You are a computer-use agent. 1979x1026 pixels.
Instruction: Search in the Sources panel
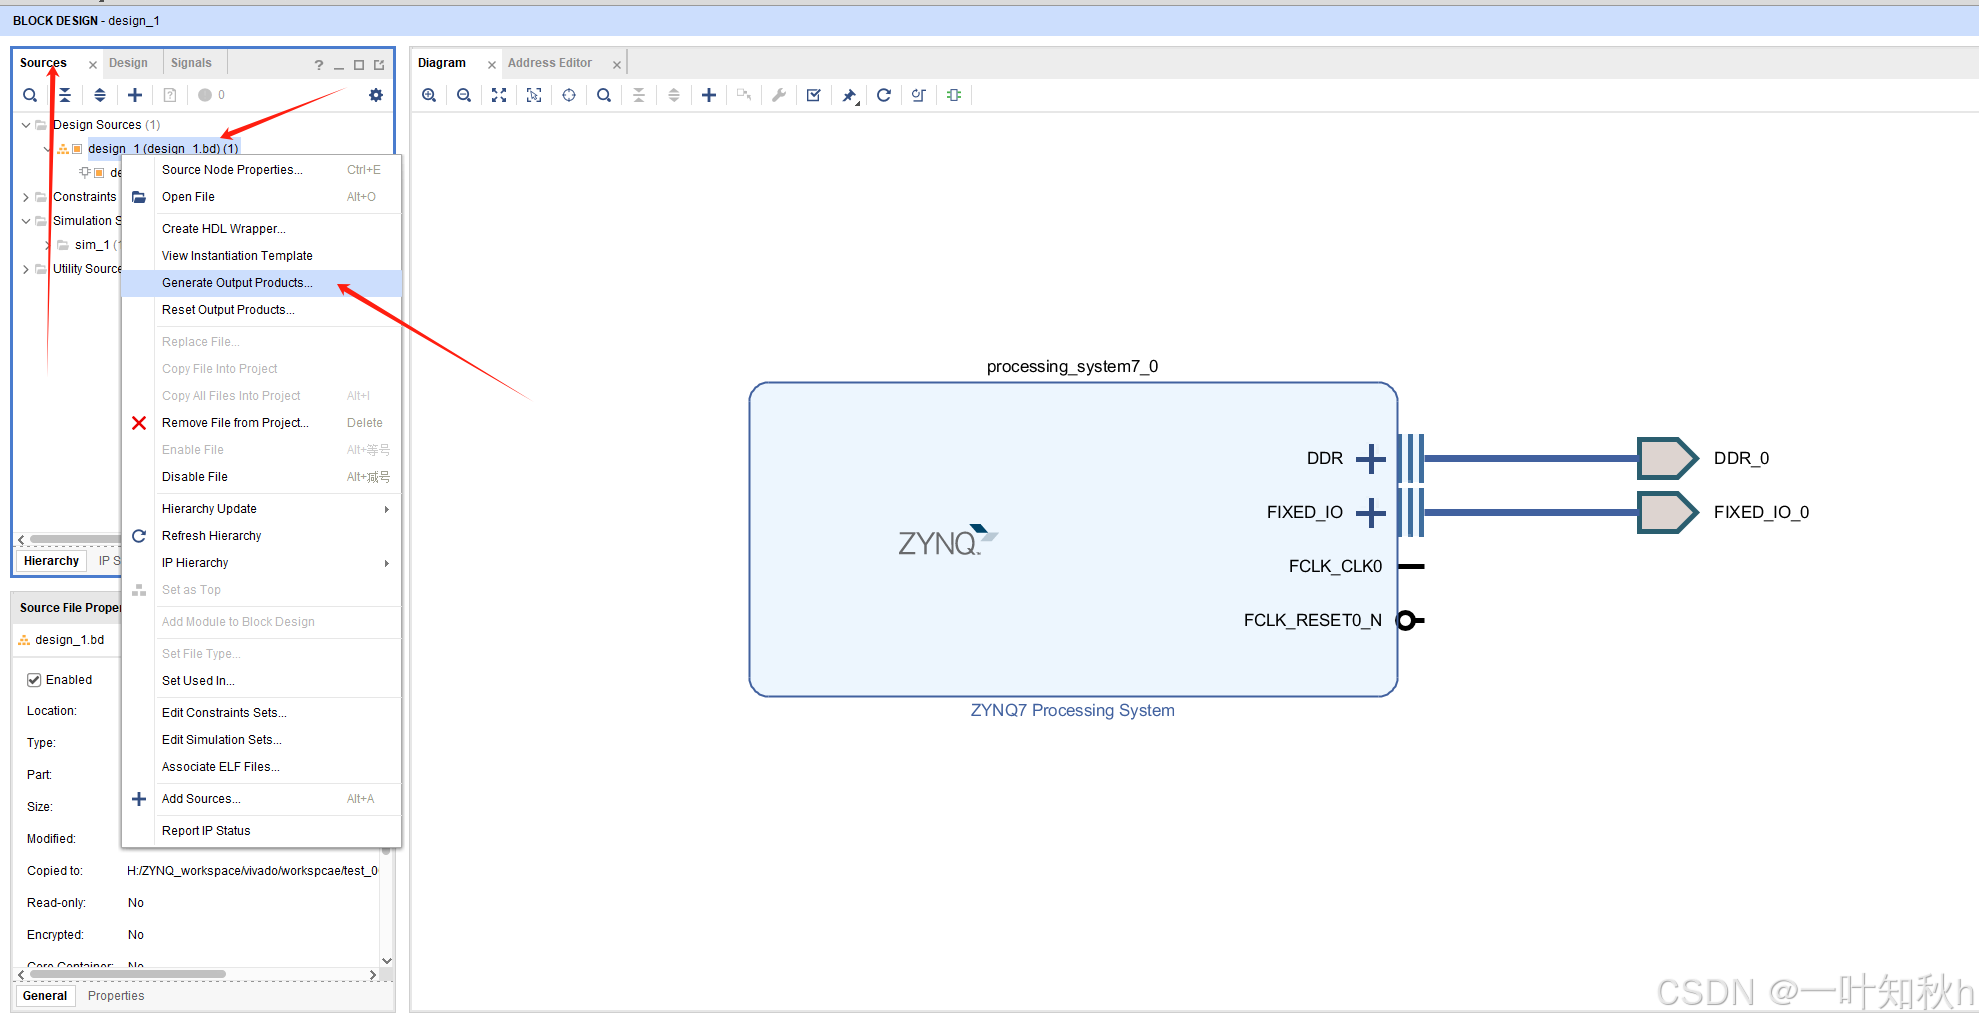(x=30, y=95)
